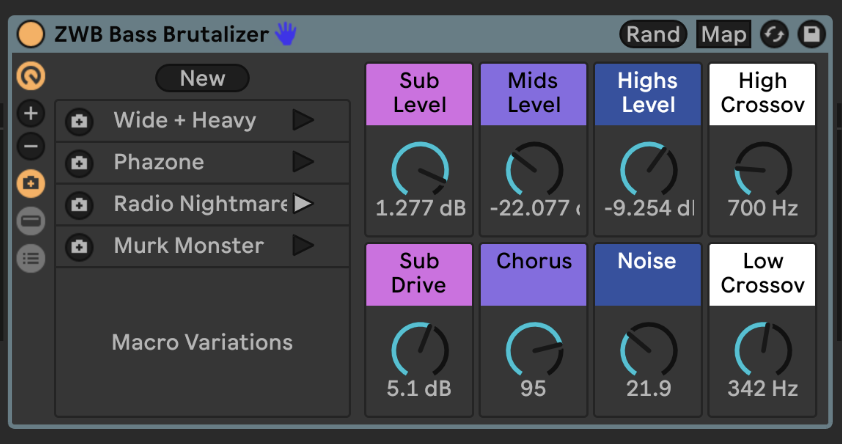Add macro knobs with the plus icon

(31, 113)
